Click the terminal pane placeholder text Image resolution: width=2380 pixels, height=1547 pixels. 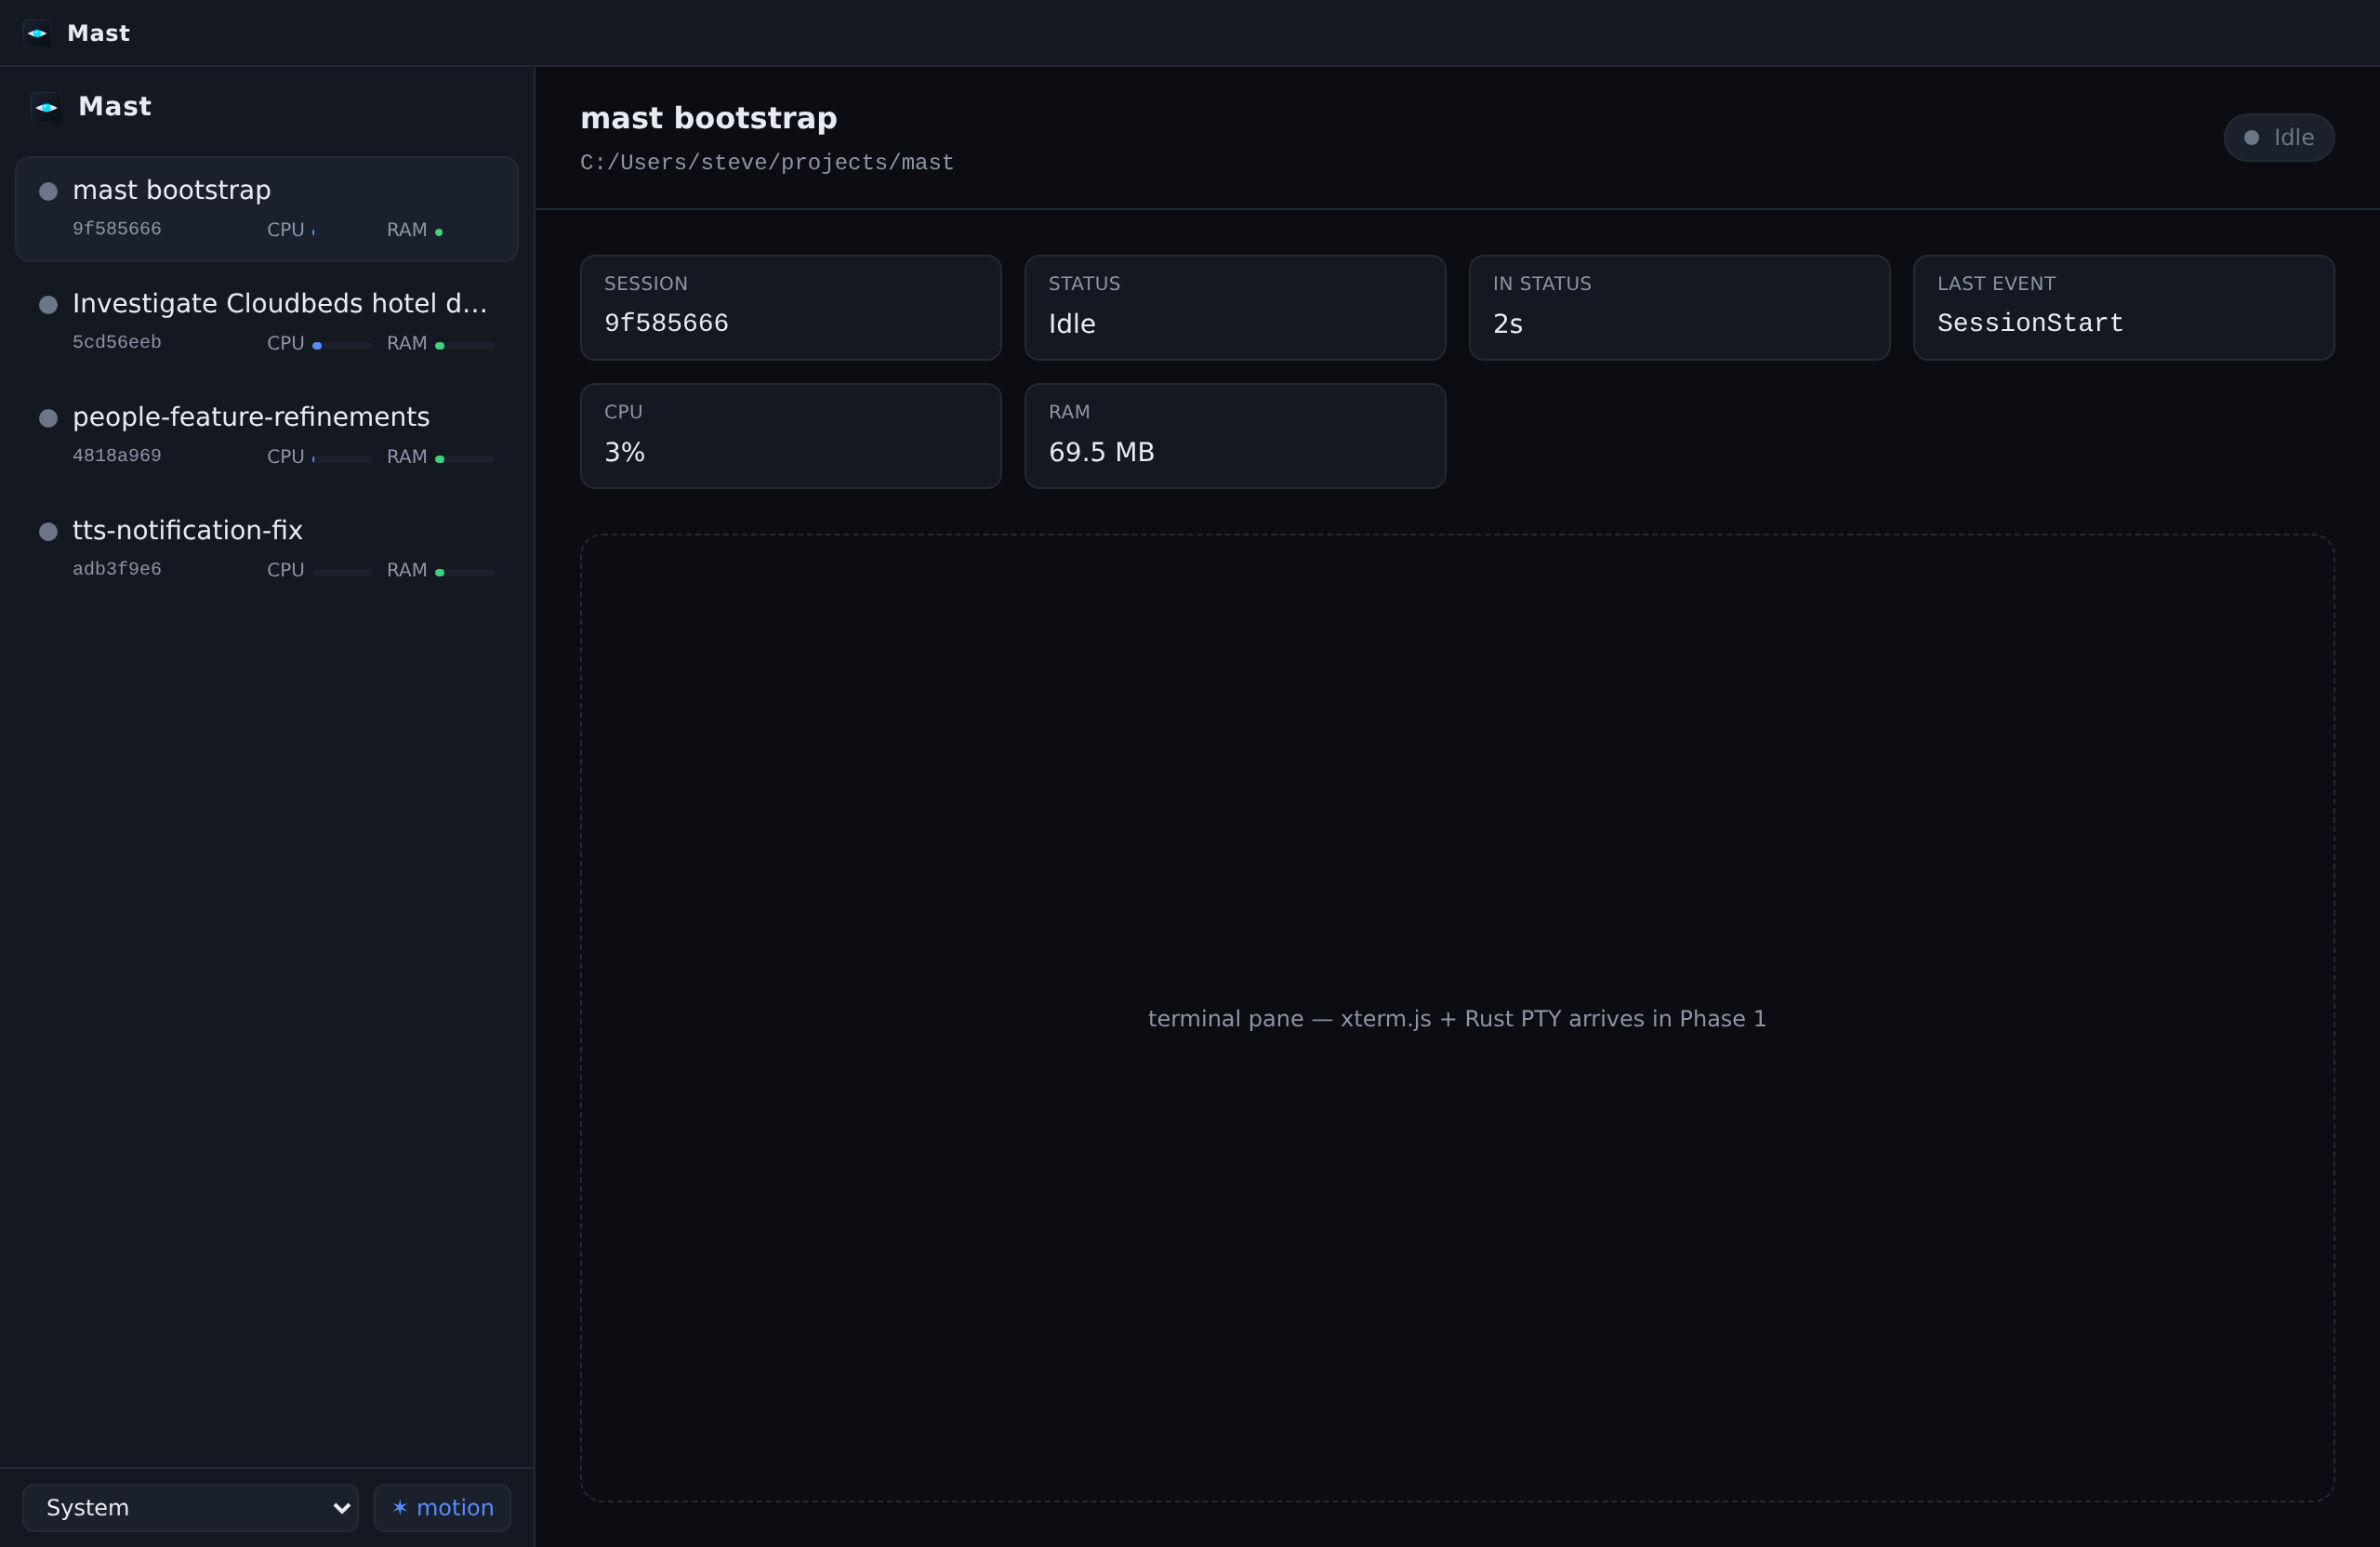[x=1457, y=1018]
